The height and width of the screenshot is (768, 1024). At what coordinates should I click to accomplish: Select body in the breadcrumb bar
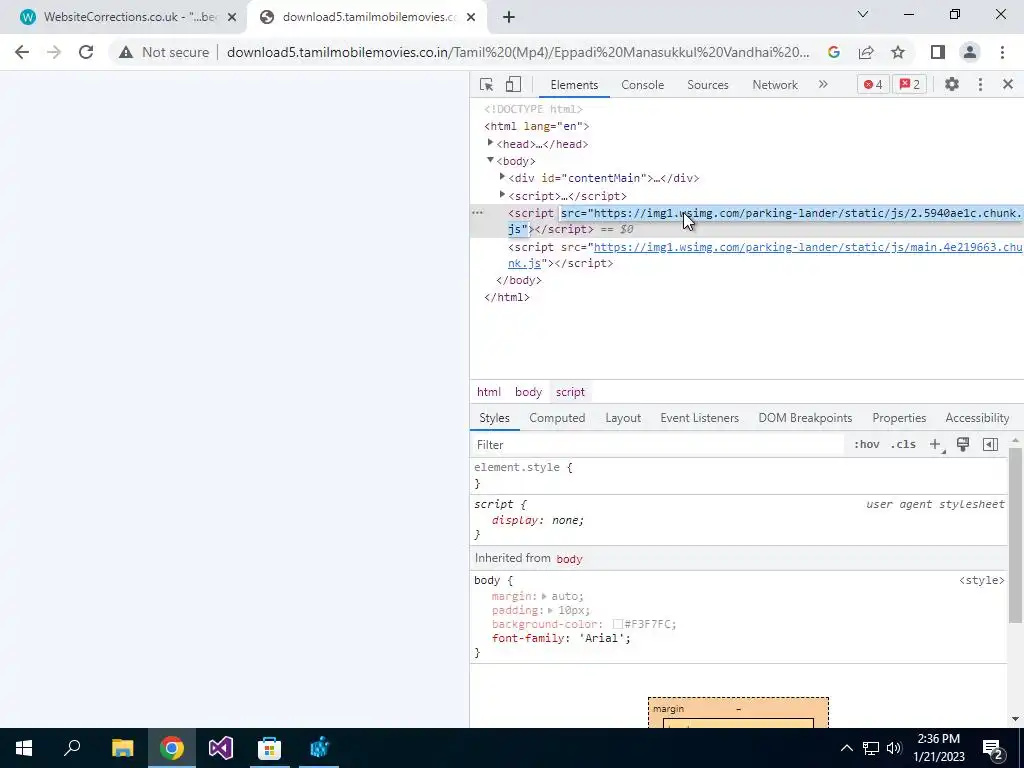pos(528,392)
